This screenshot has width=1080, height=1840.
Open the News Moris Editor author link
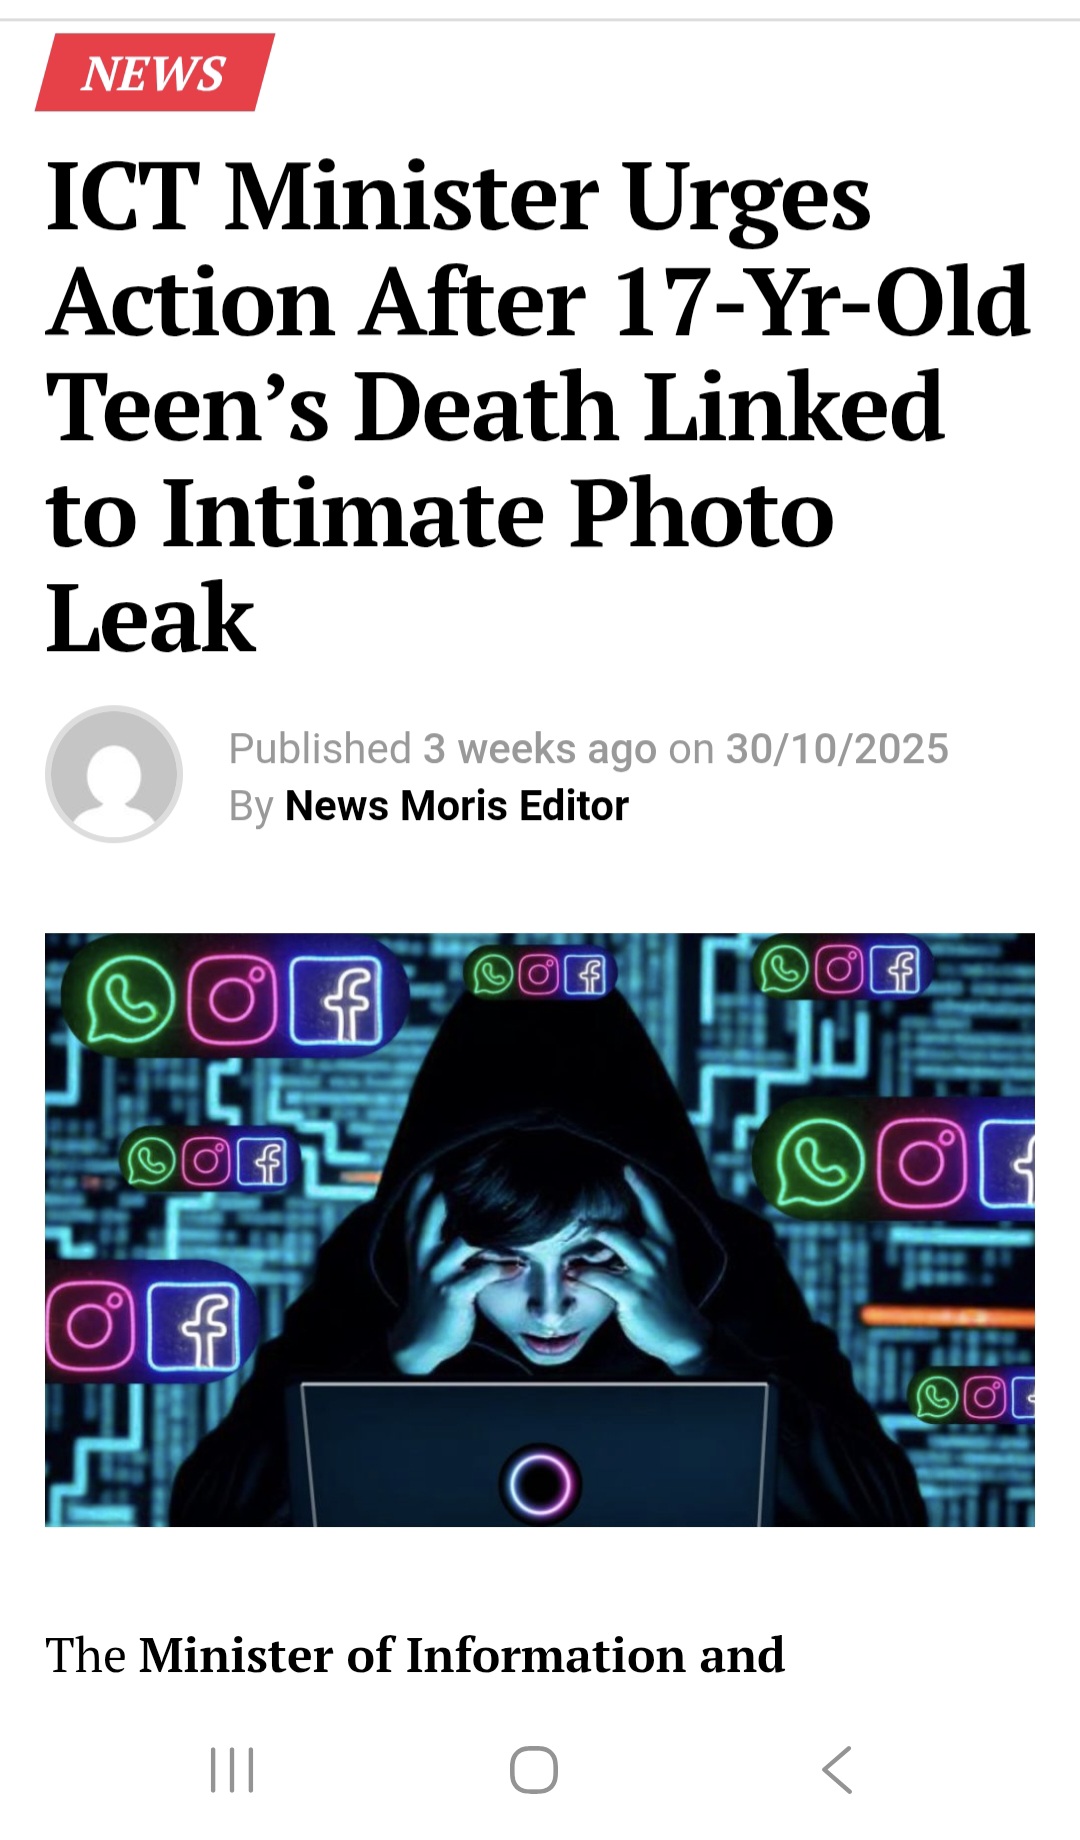(x=457, y=806)
